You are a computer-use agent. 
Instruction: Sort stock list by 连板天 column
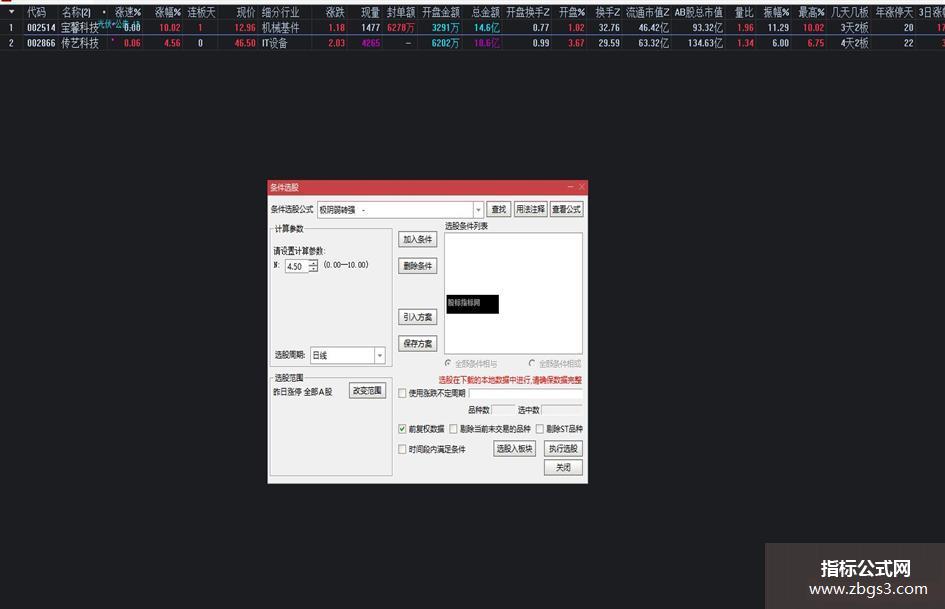(201, 12)
